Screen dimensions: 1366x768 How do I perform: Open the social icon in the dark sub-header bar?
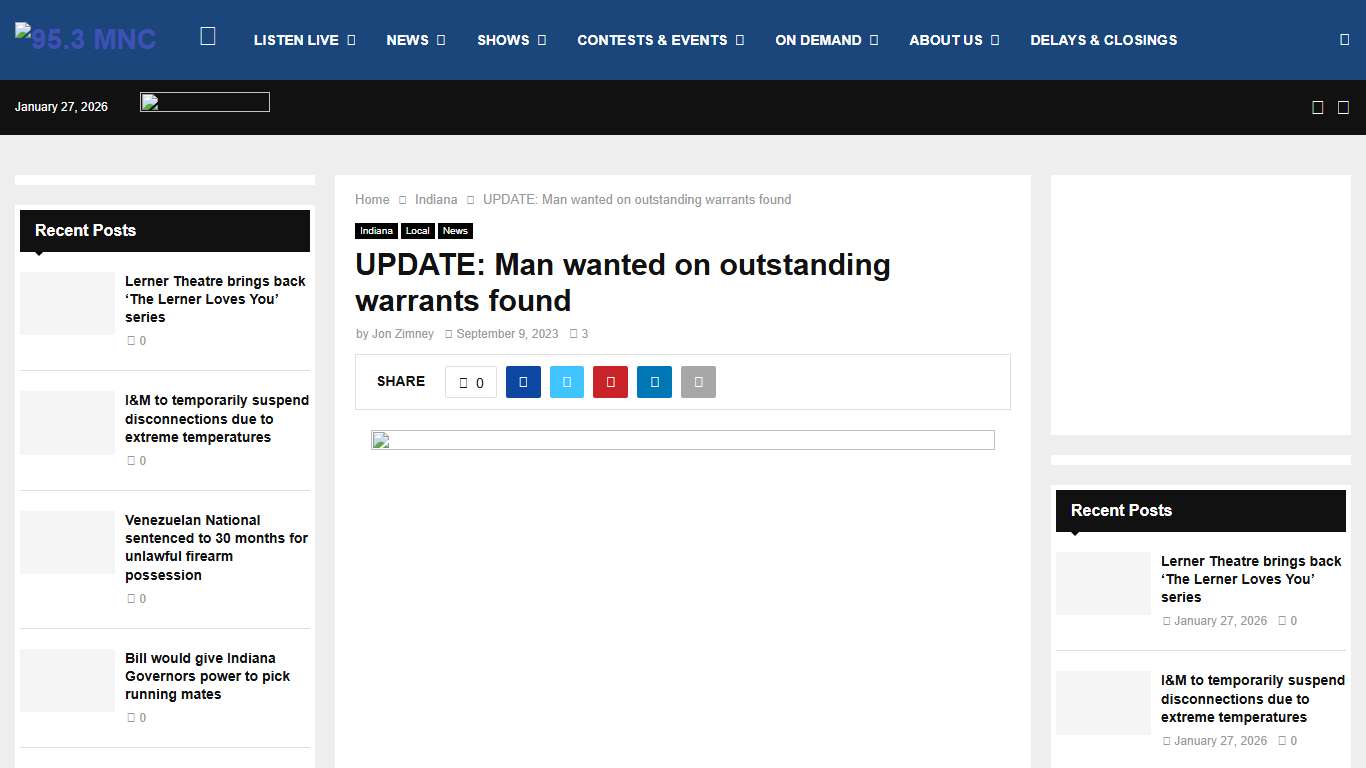[1318, 107]
